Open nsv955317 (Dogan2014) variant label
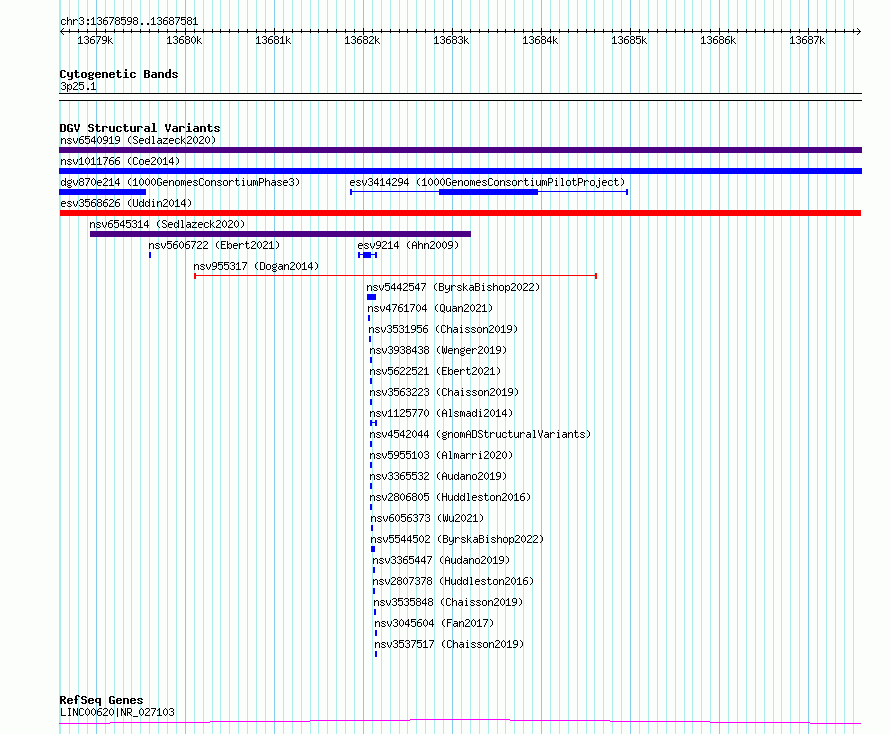 (256, 266)
